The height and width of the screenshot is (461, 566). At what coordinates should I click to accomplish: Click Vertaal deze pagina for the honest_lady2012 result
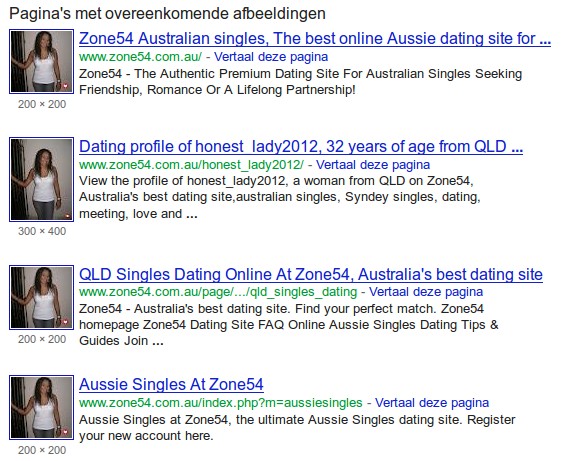point(373,165)
